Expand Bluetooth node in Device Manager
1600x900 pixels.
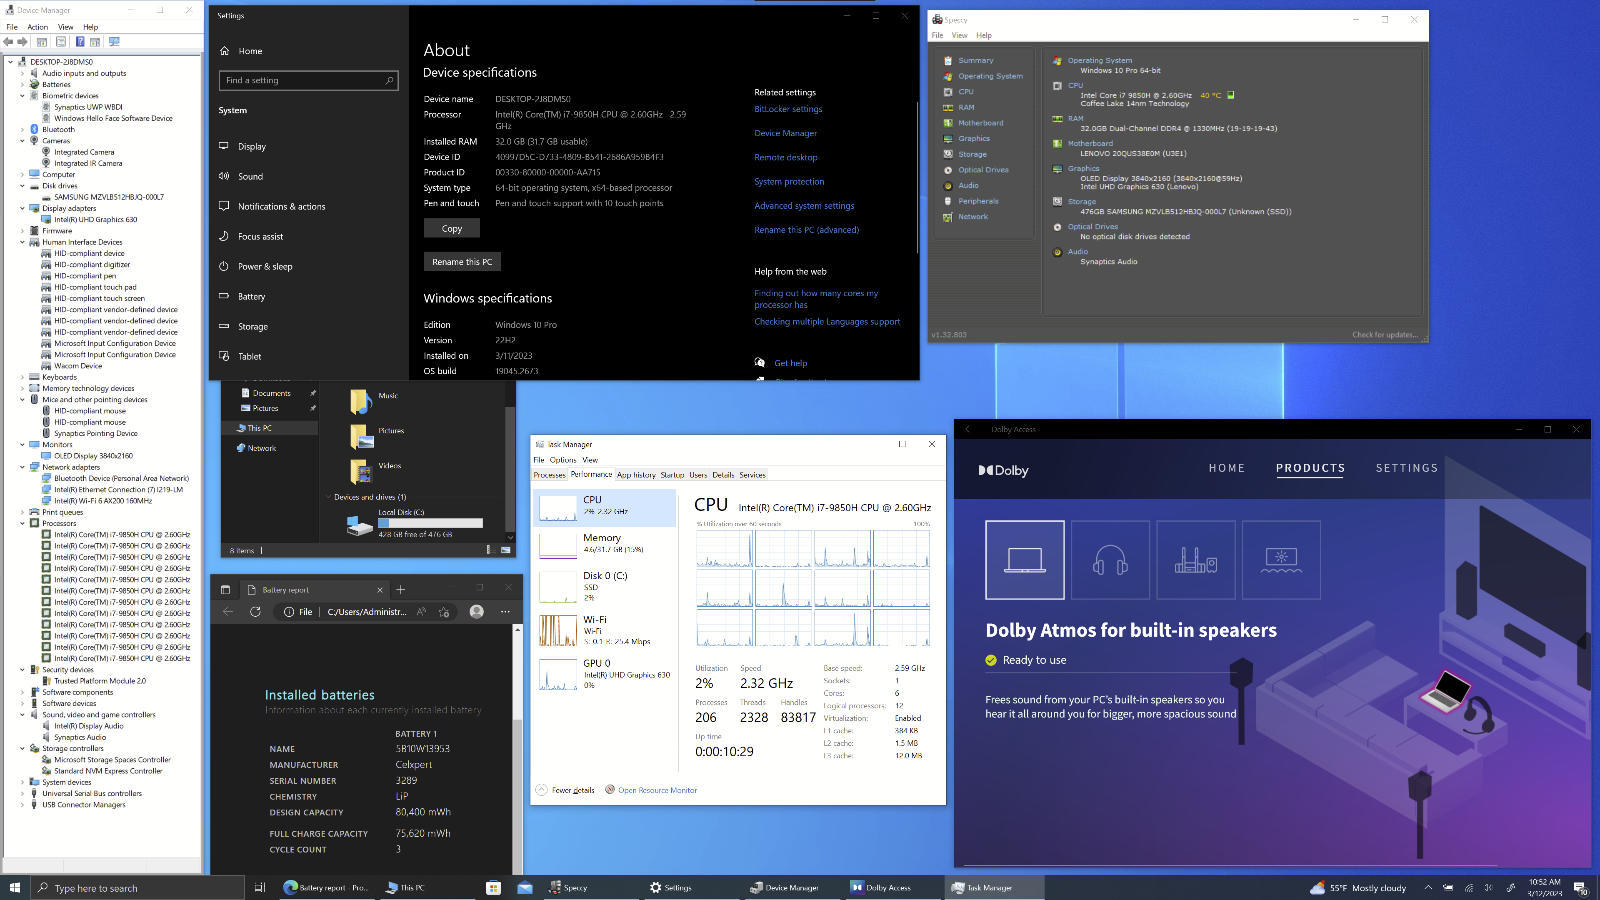pyautogui.click(x=23, y=129)
